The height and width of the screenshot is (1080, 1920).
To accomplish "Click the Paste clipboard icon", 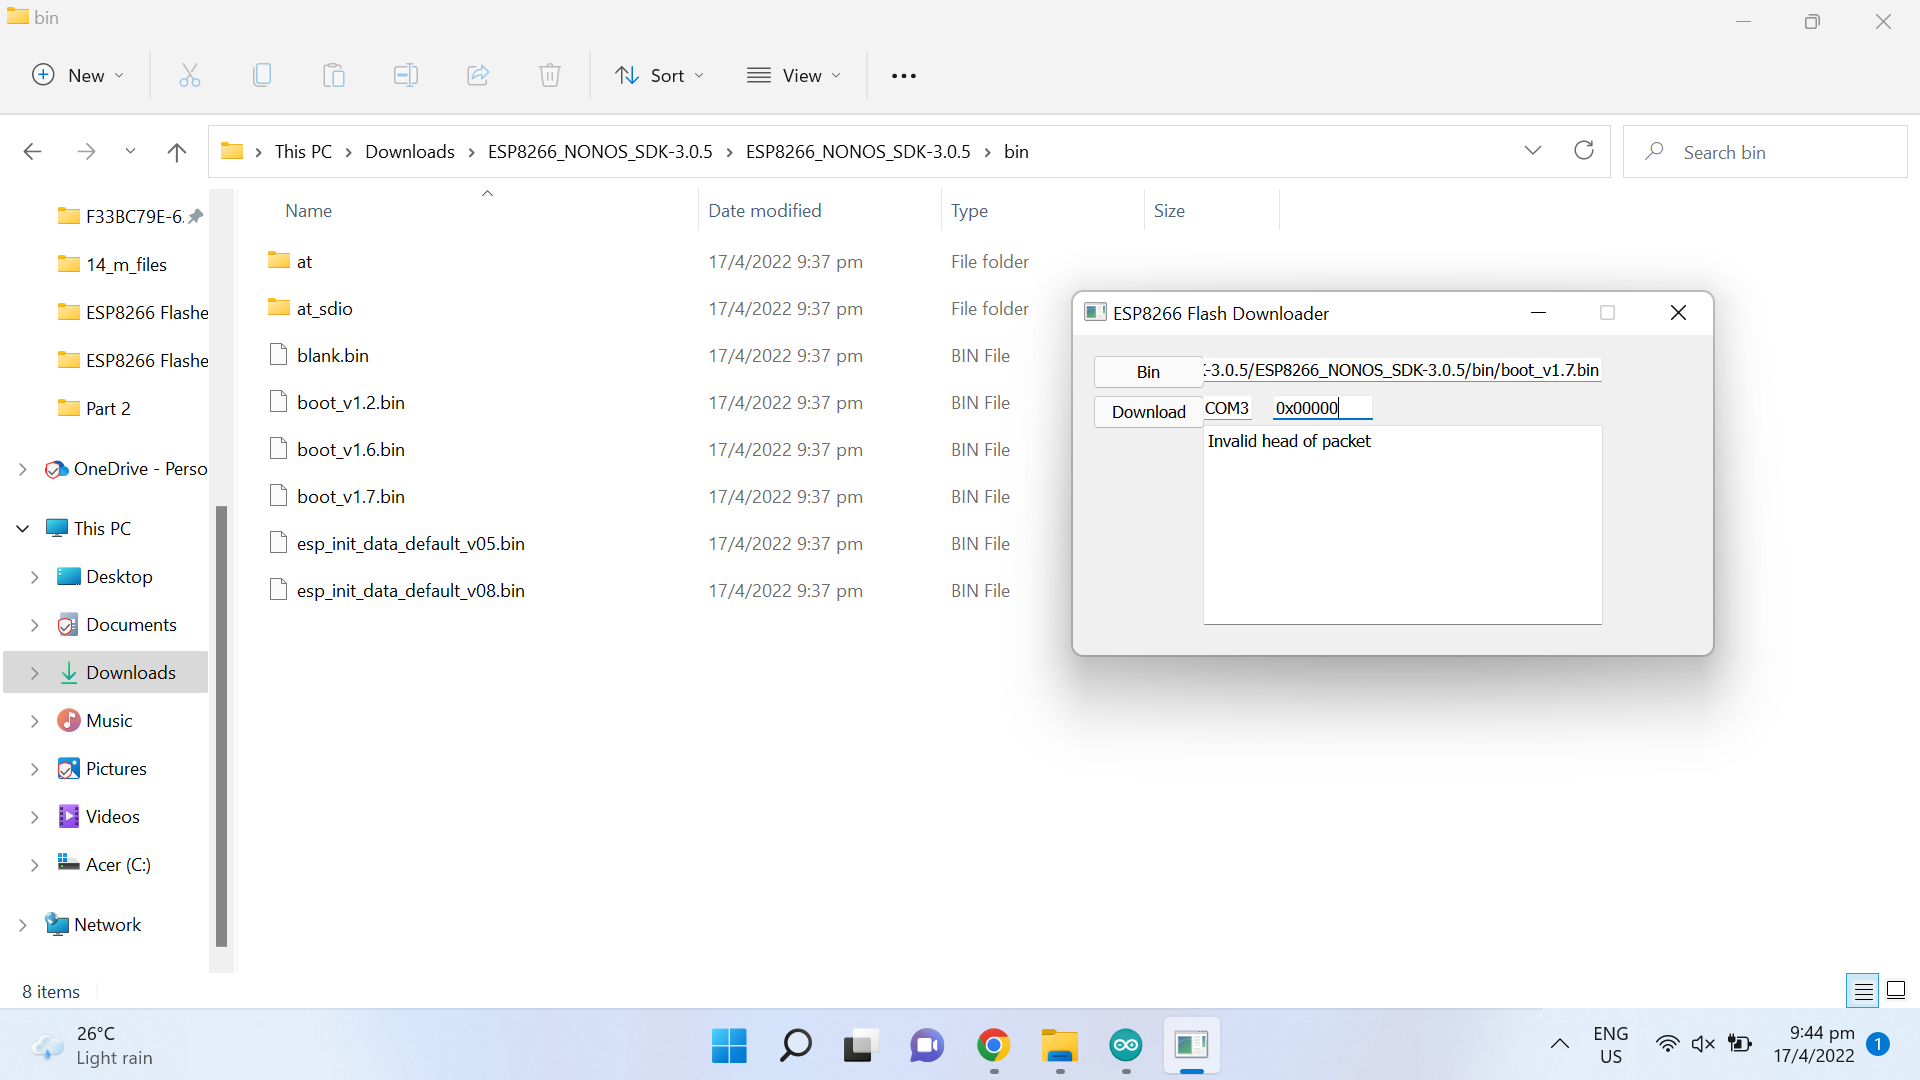I will (x=334, y=76).
